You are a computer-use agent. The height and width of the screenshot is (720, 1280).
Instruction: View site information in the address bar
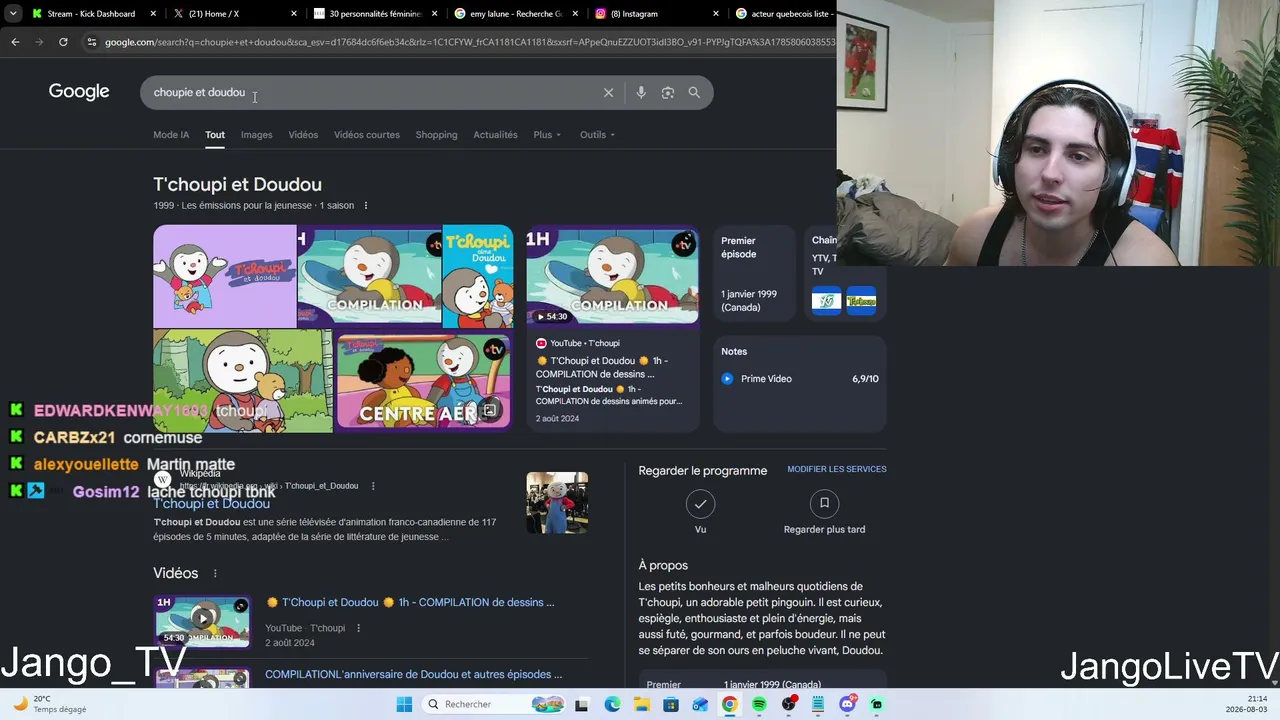92,42
